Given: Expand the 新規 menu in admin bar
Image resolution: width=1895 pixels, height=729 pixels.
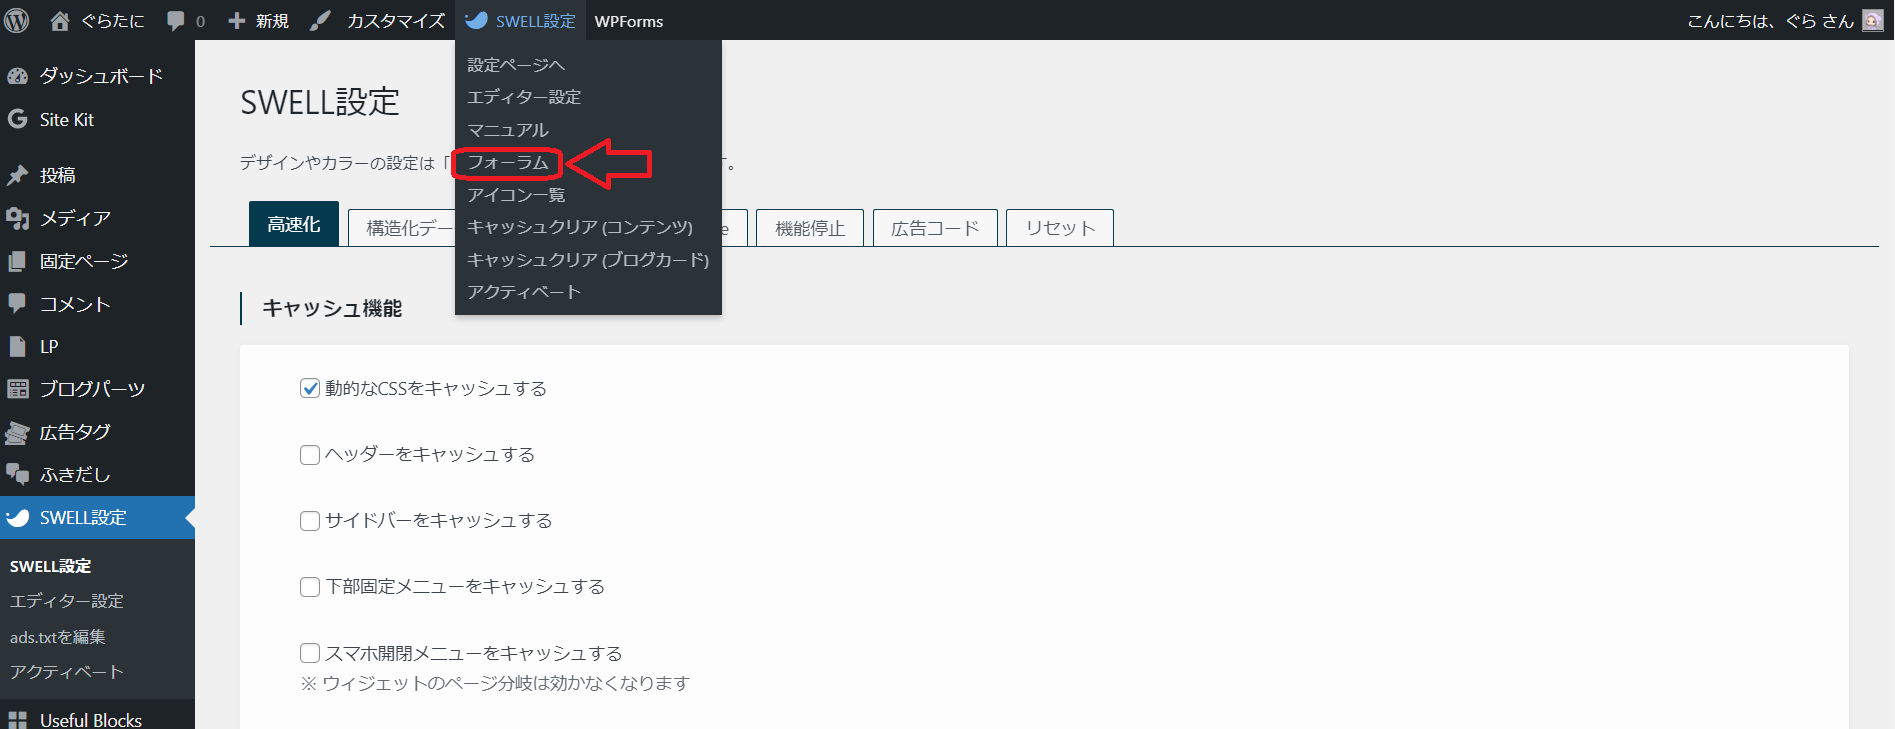Looking at the screenshot, I should point(259,21).
